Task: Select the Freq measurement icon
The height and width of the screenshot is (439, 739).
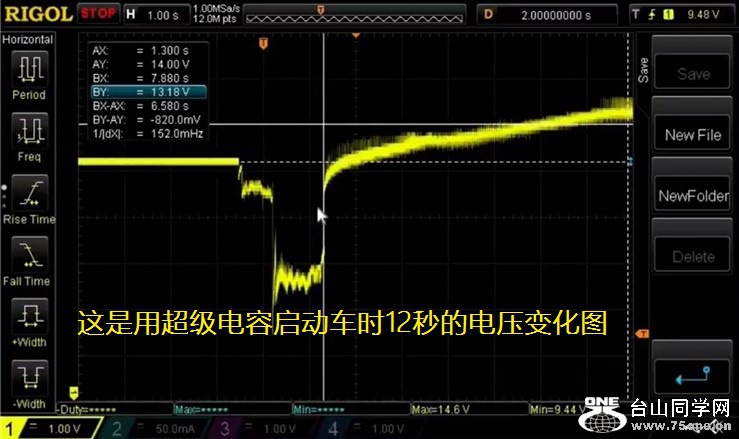Action: point(29,132)
